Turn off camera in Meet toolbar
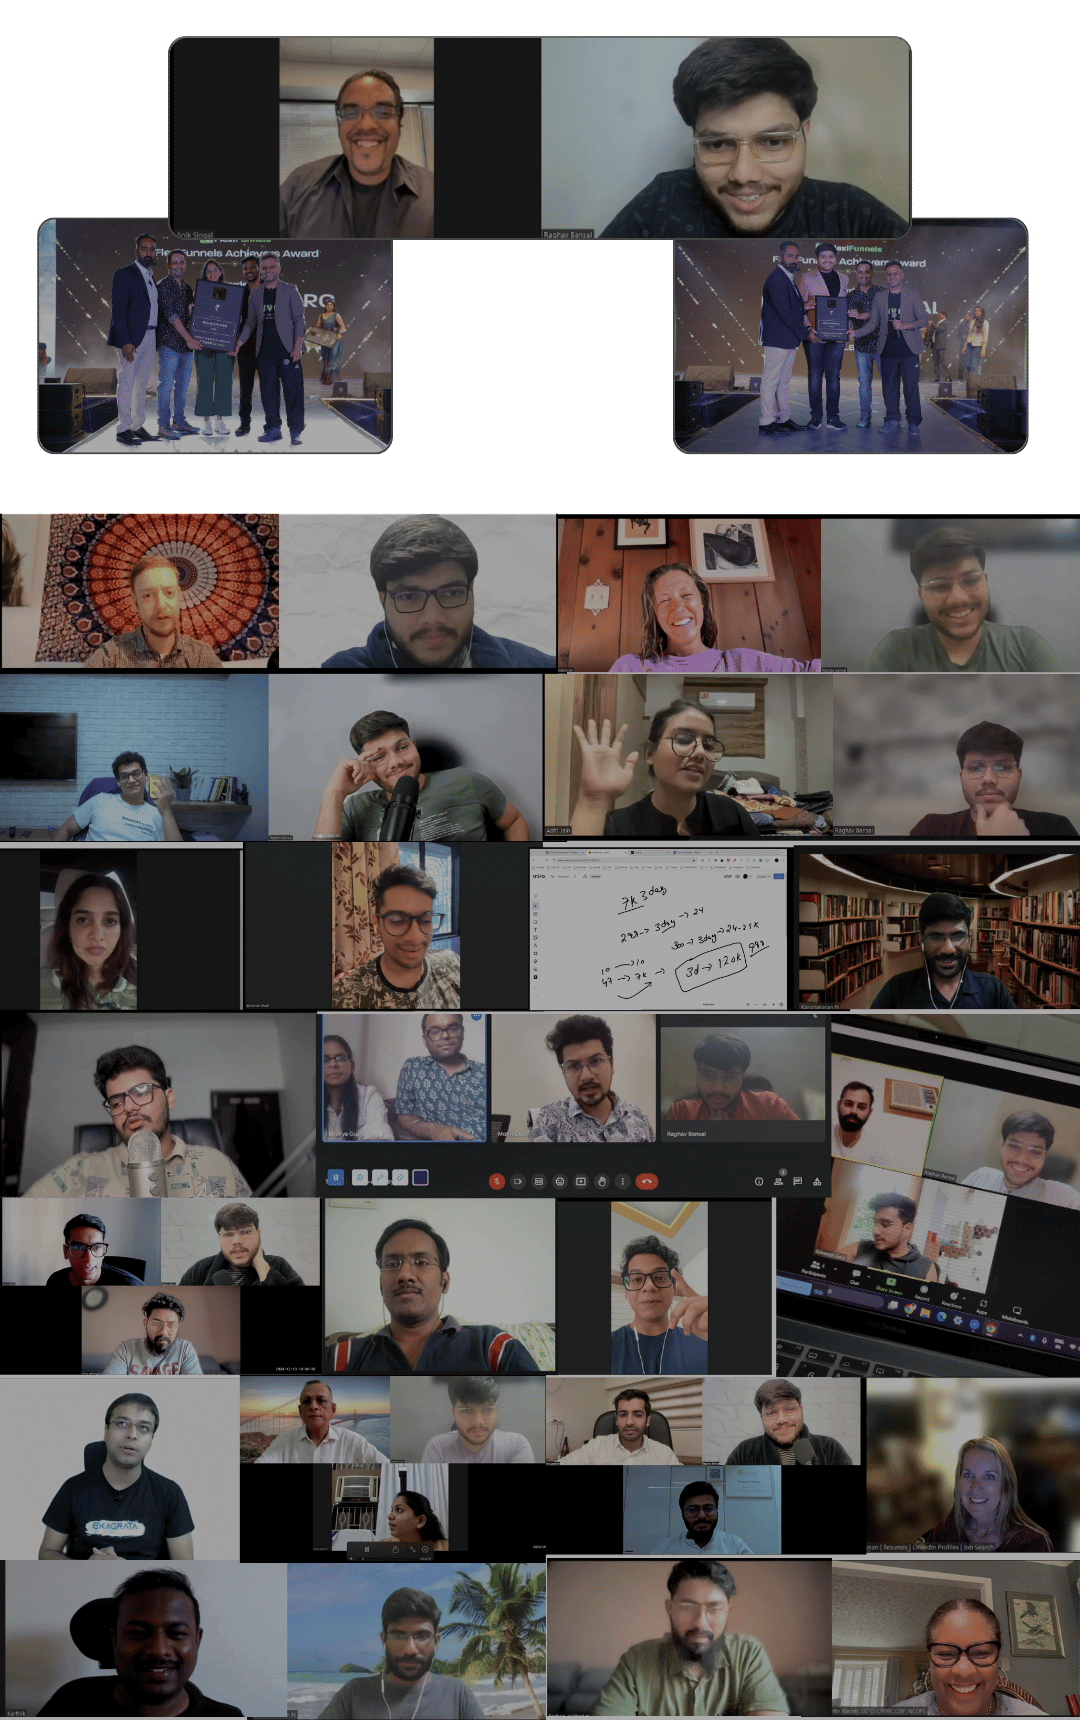Screen dimensions: 1080x1720 [x=518, y=1181]
